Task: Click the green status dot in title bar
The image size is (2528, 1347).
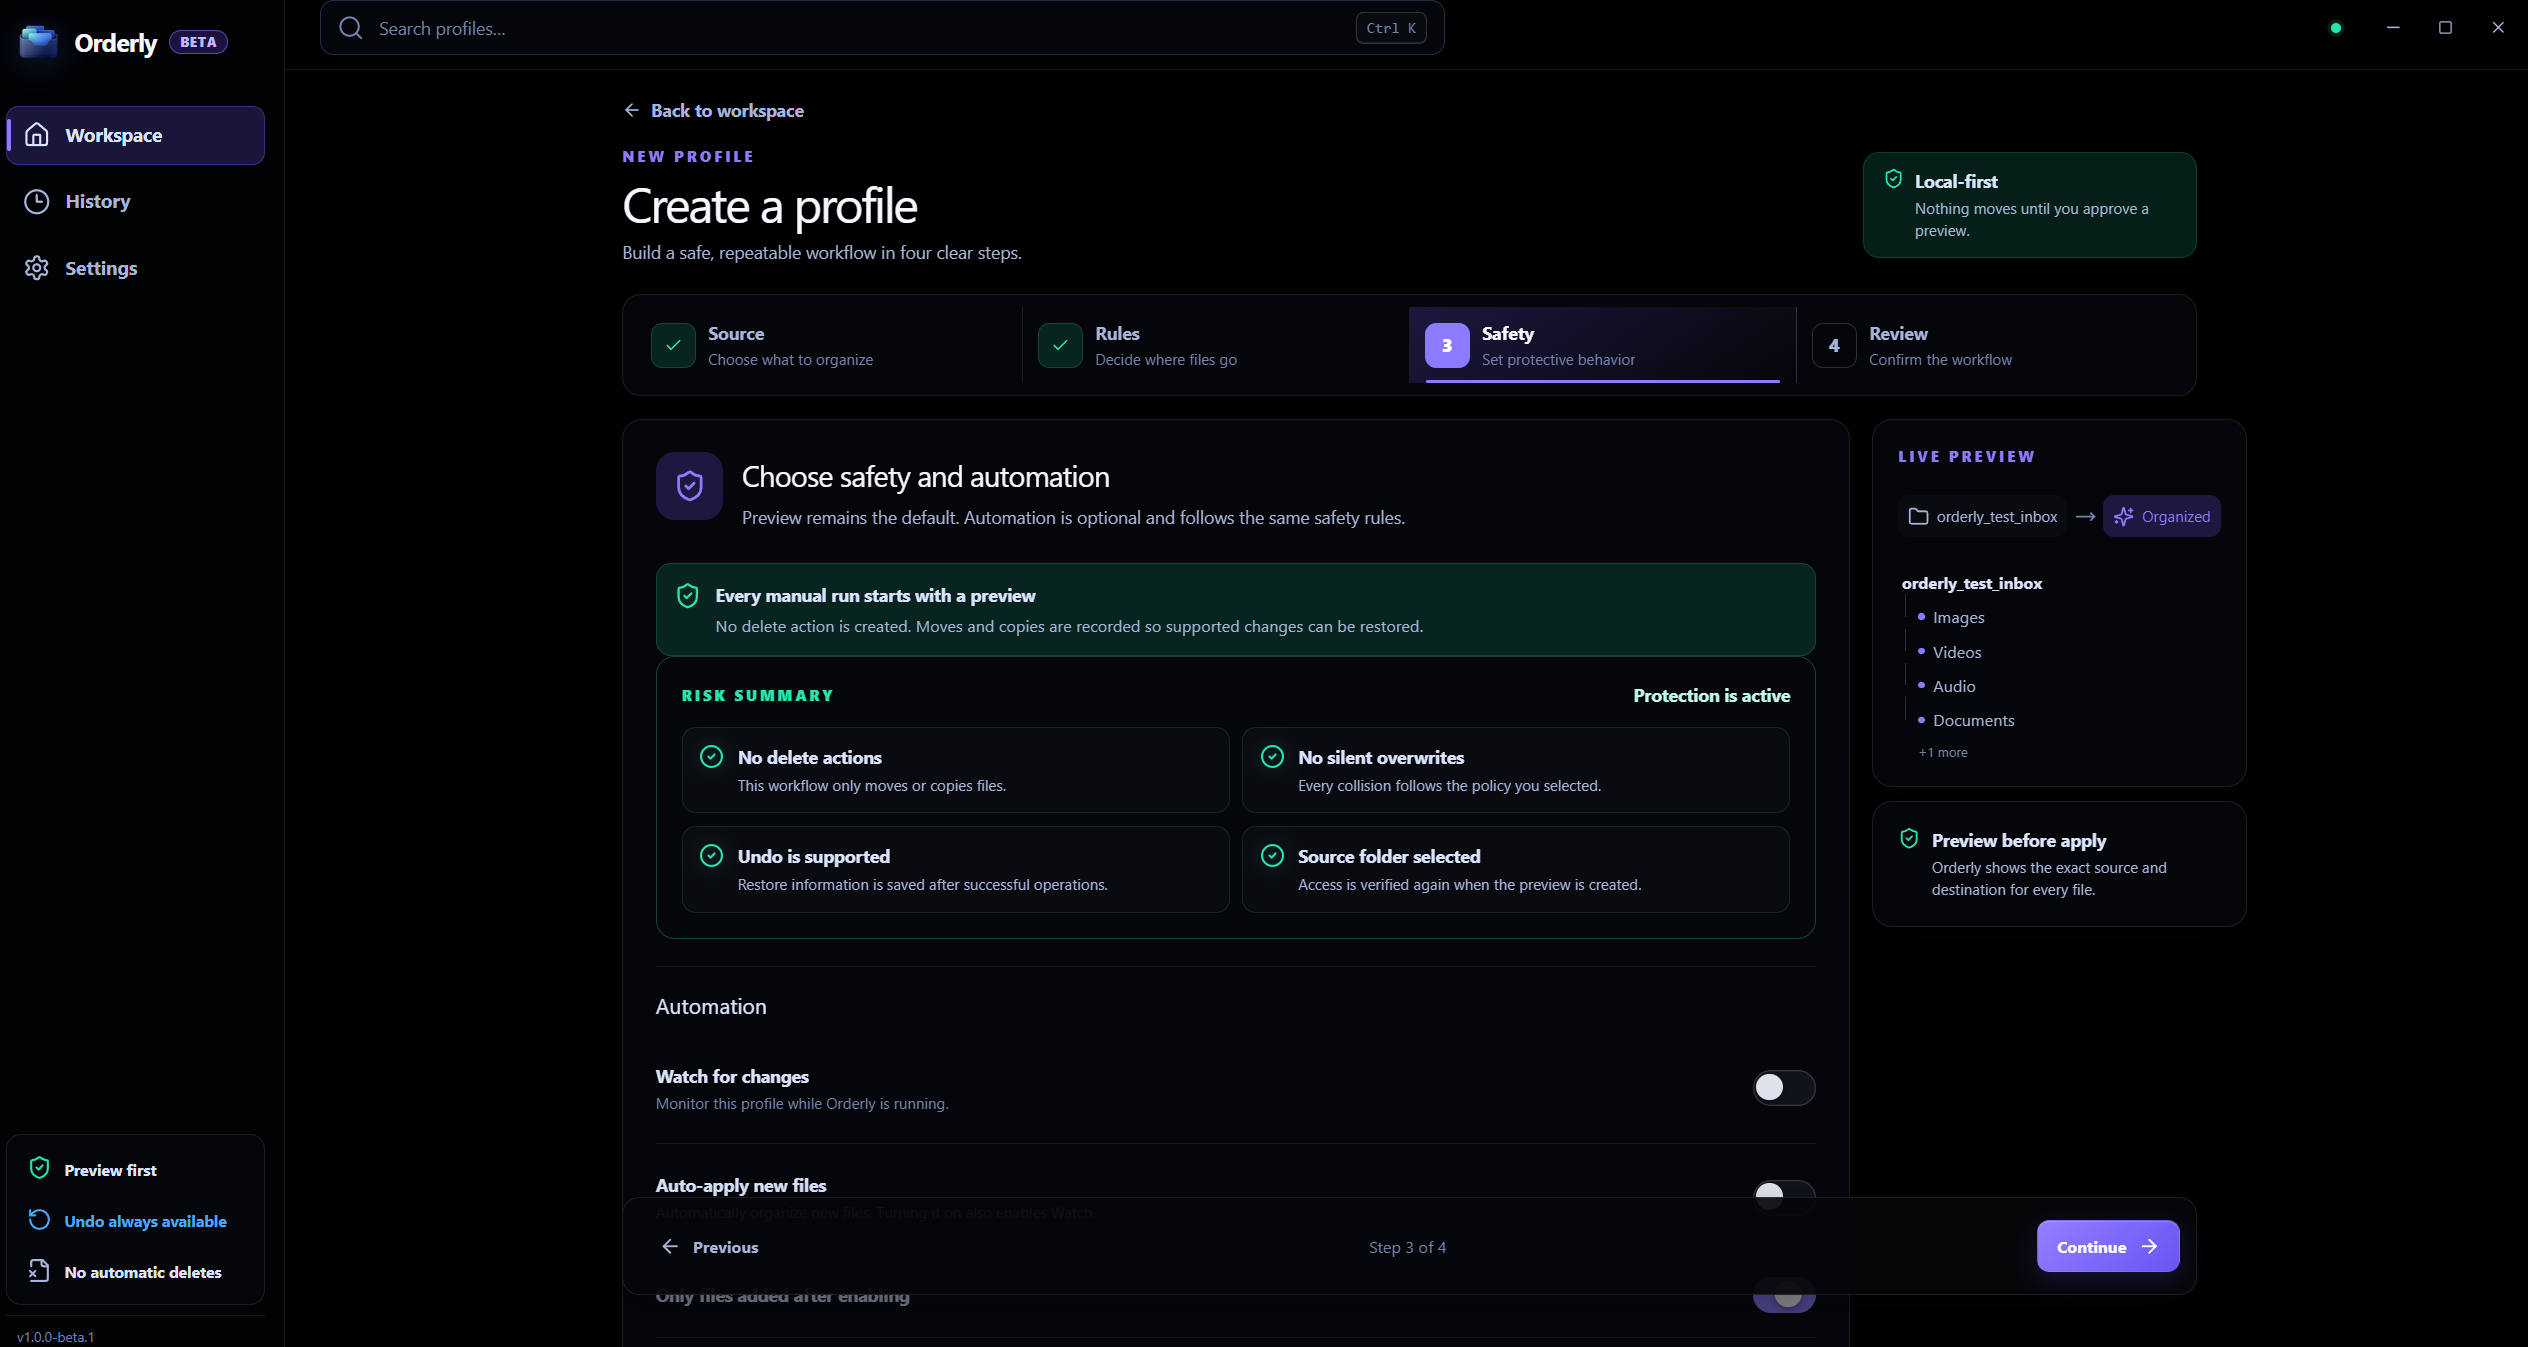Action: (2336, 28)
